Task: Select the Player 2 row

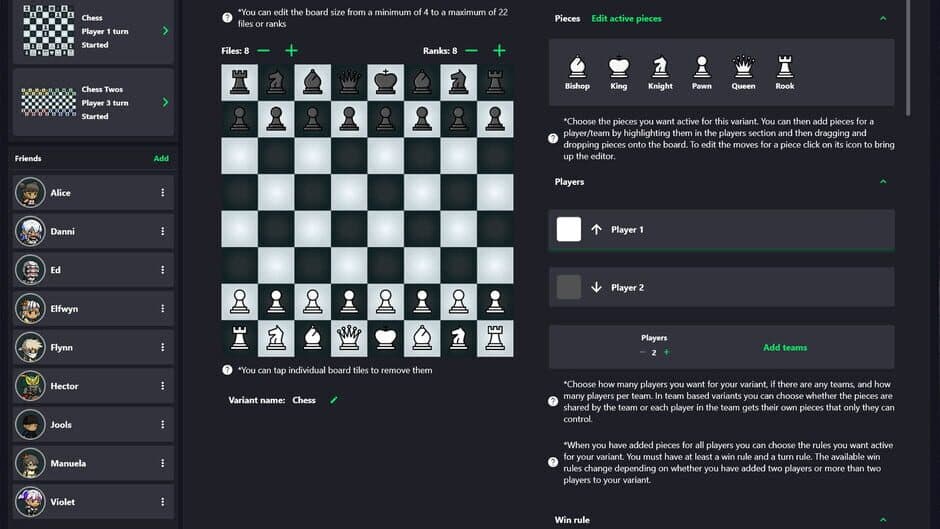Action: coord(721,287)
